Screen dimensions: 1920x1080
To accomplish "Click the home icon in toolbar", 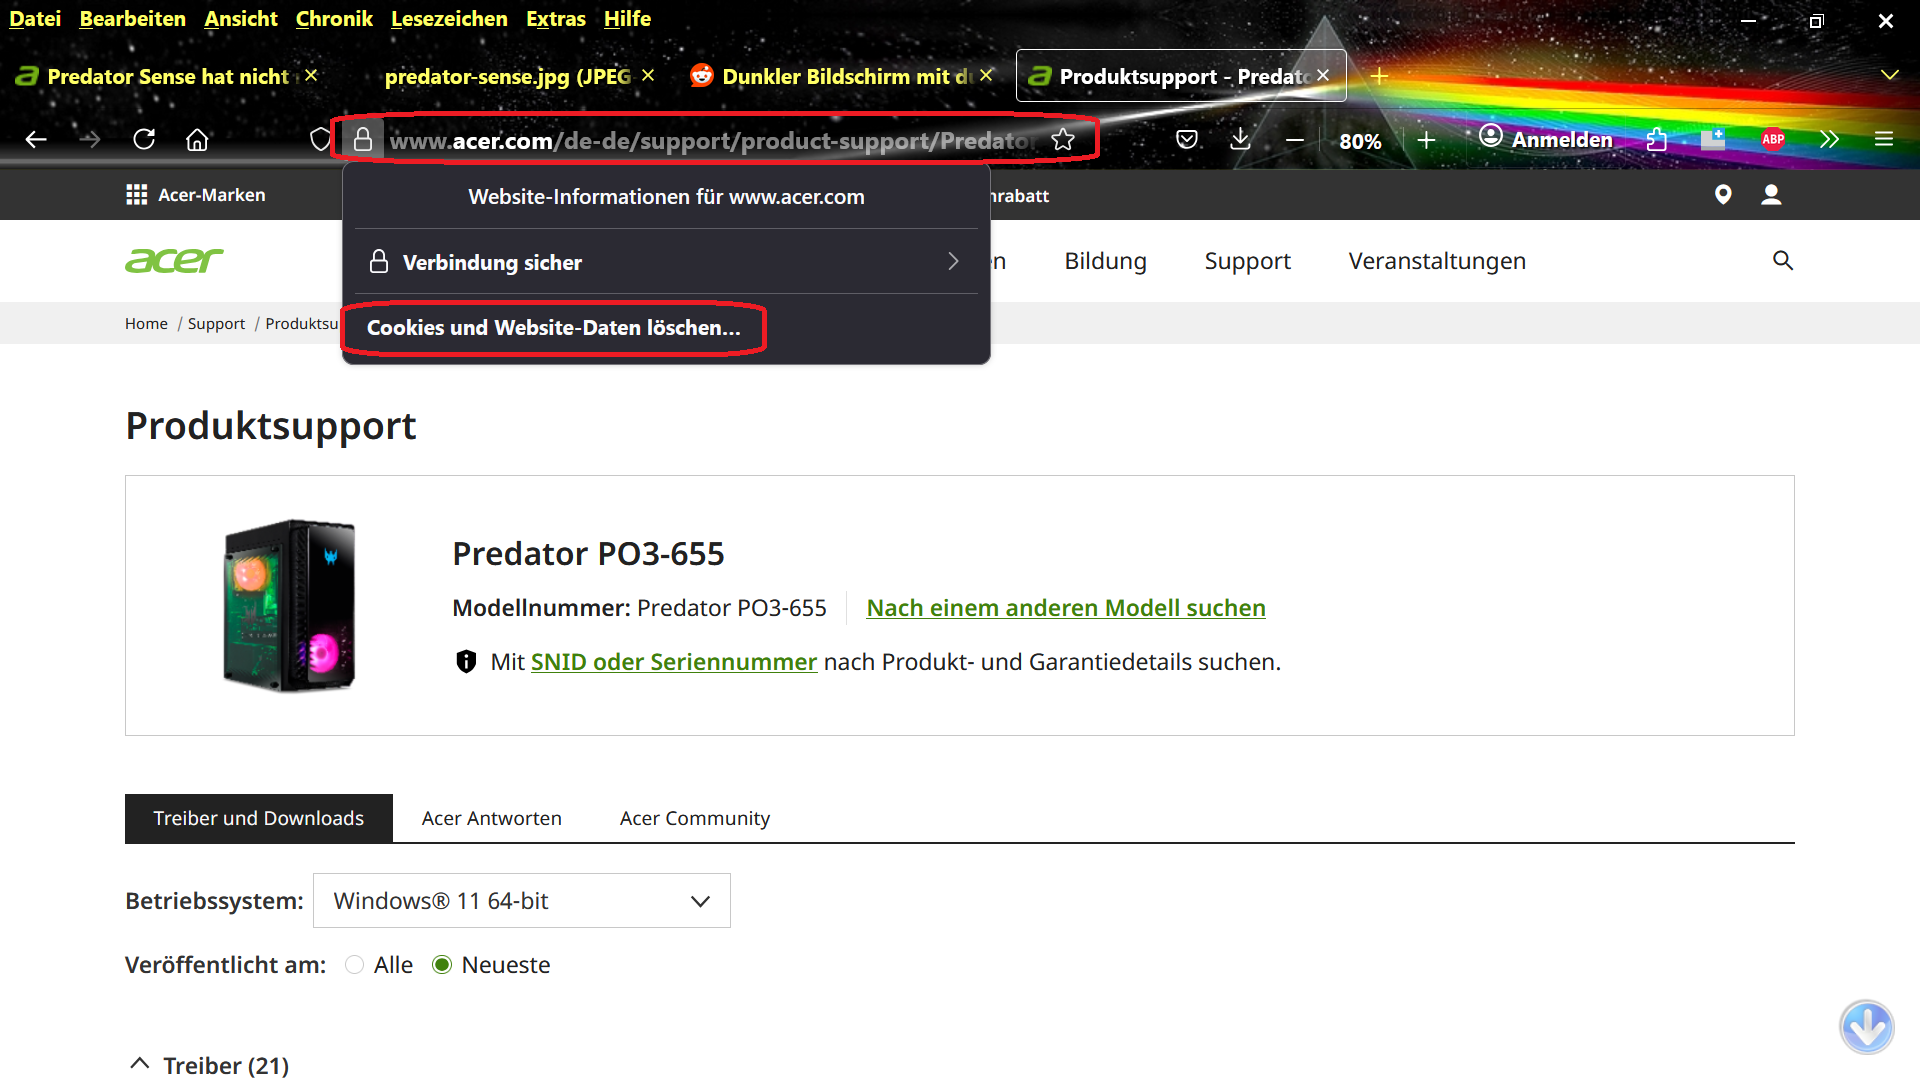I will (197, 139).
